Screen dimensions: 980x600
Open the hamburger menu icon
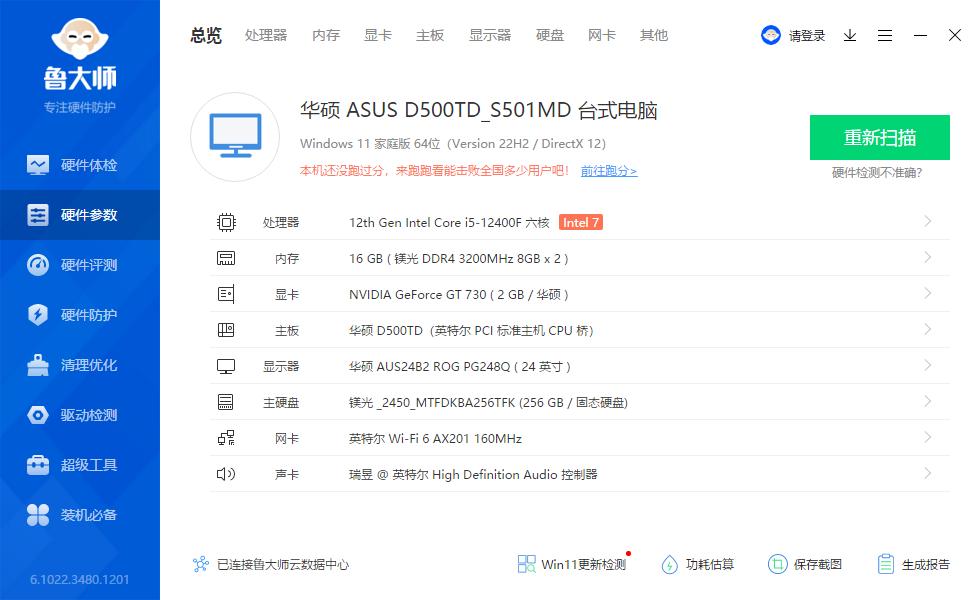(885, 35)
